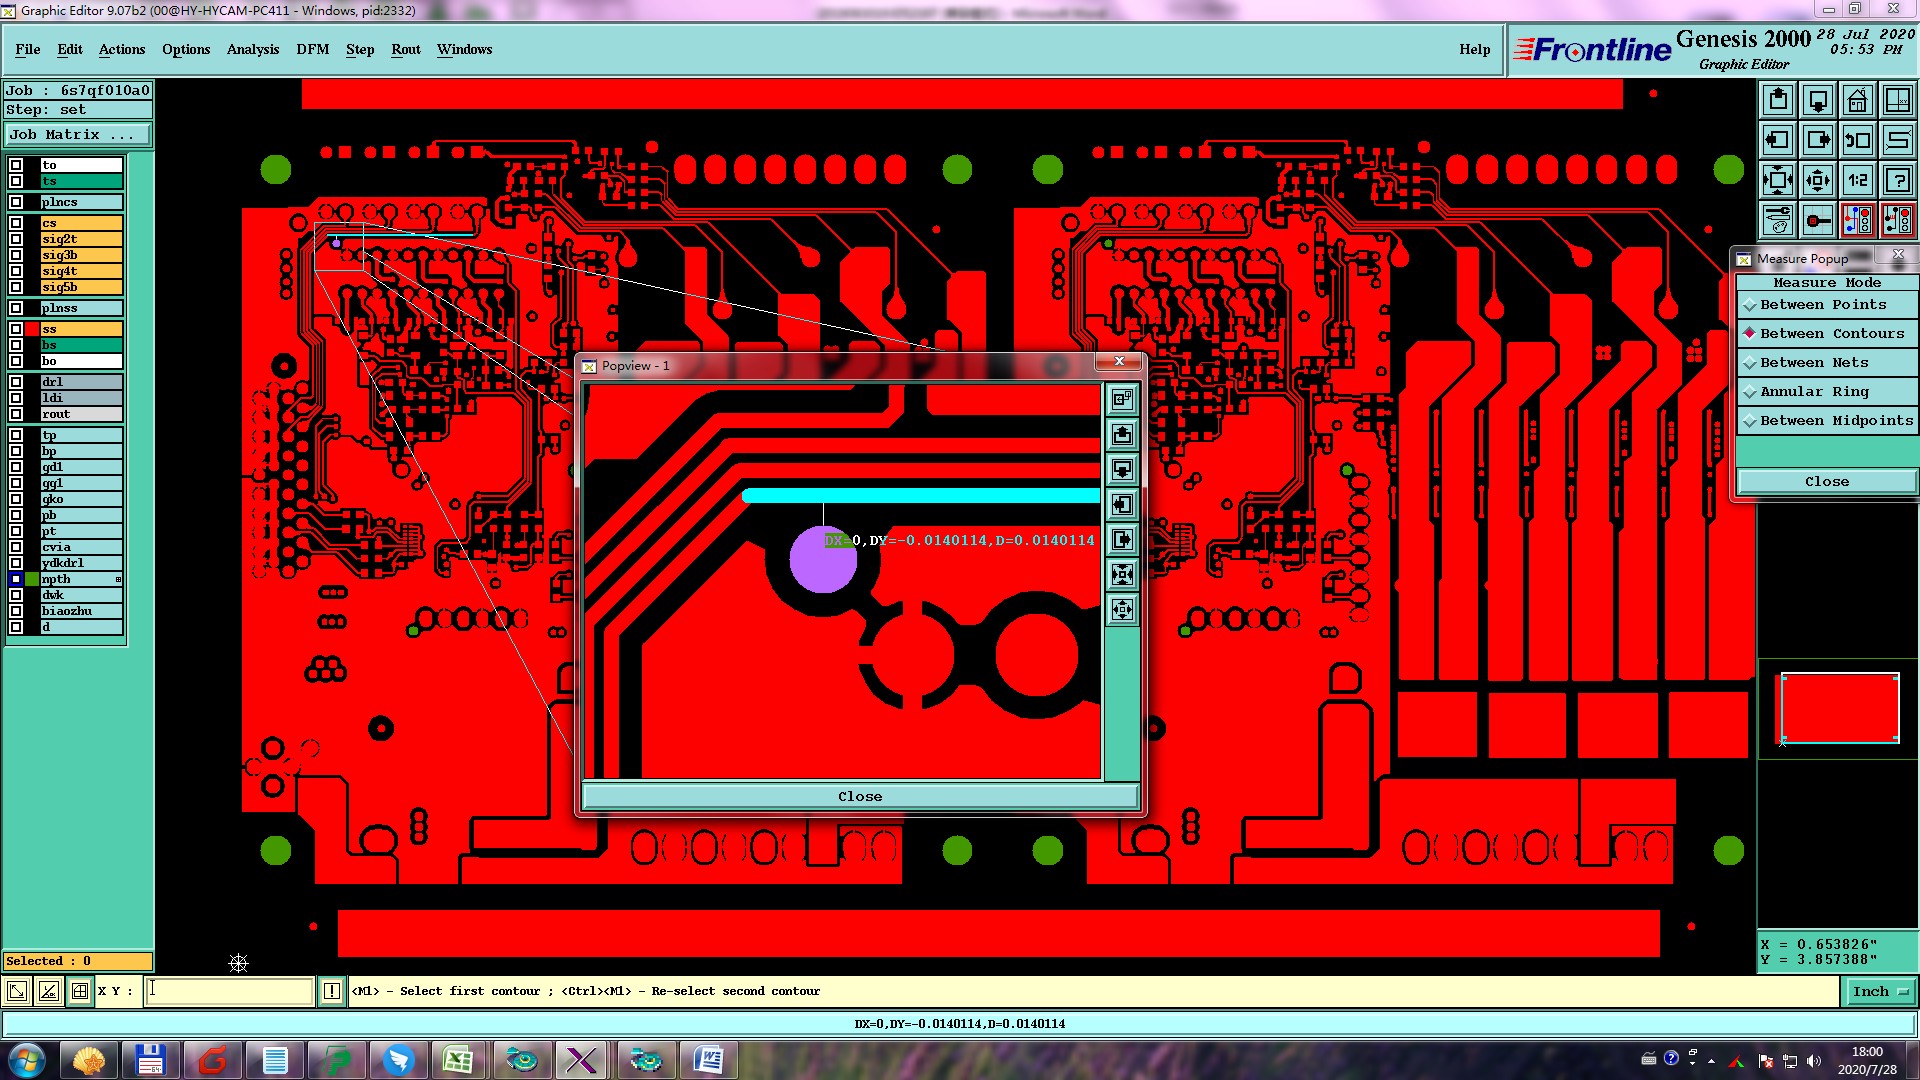1920x1080 pixels.
Task: Select the Annular Ring measure mode
Action: pos(1814,392)
